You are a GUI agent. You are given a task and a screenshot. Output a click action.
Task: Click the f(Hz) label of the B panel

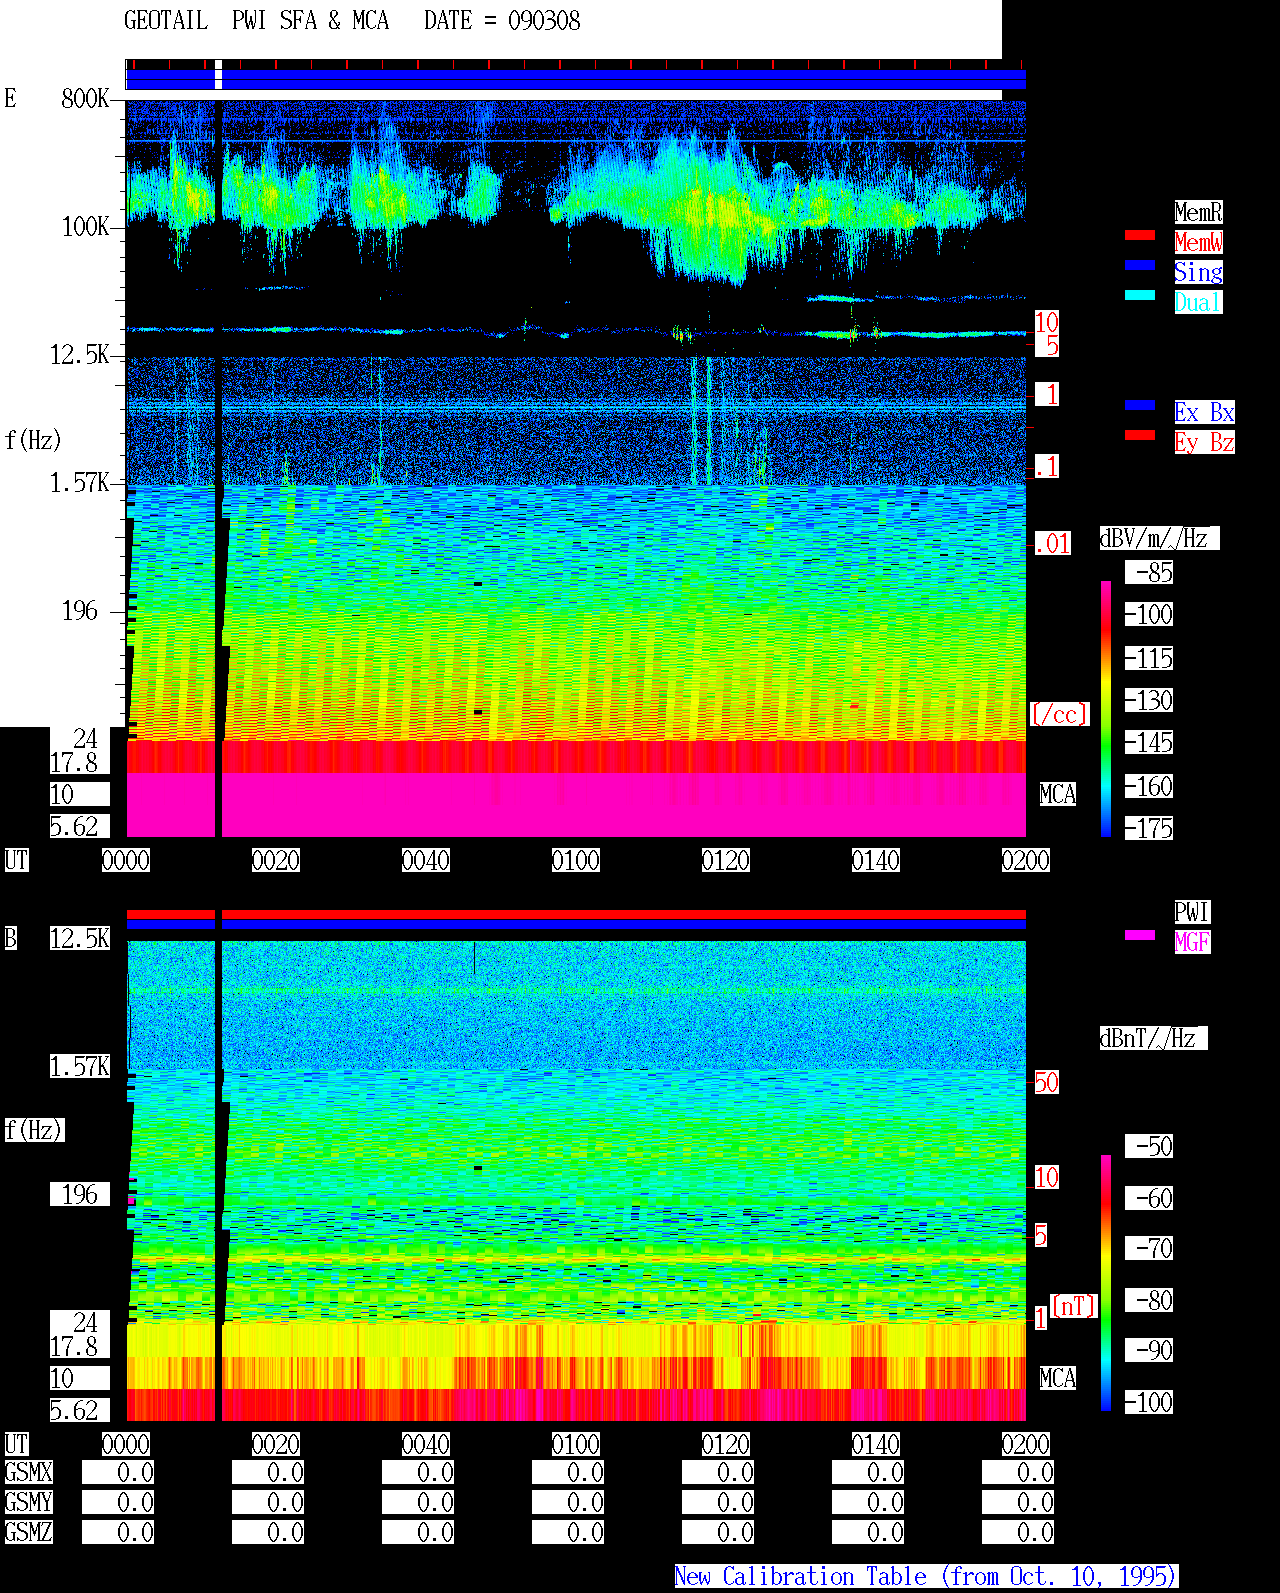tap(33, 1130)
